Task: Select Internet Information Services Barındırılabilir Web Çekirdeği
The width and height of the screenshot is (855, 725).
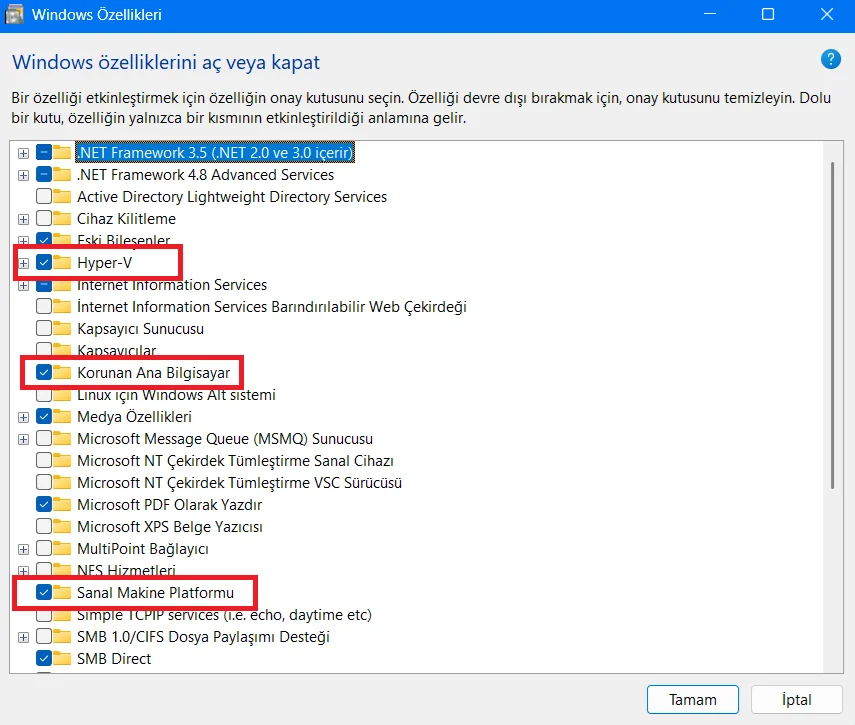Action: pyautogui.click(x=272, y=307)
